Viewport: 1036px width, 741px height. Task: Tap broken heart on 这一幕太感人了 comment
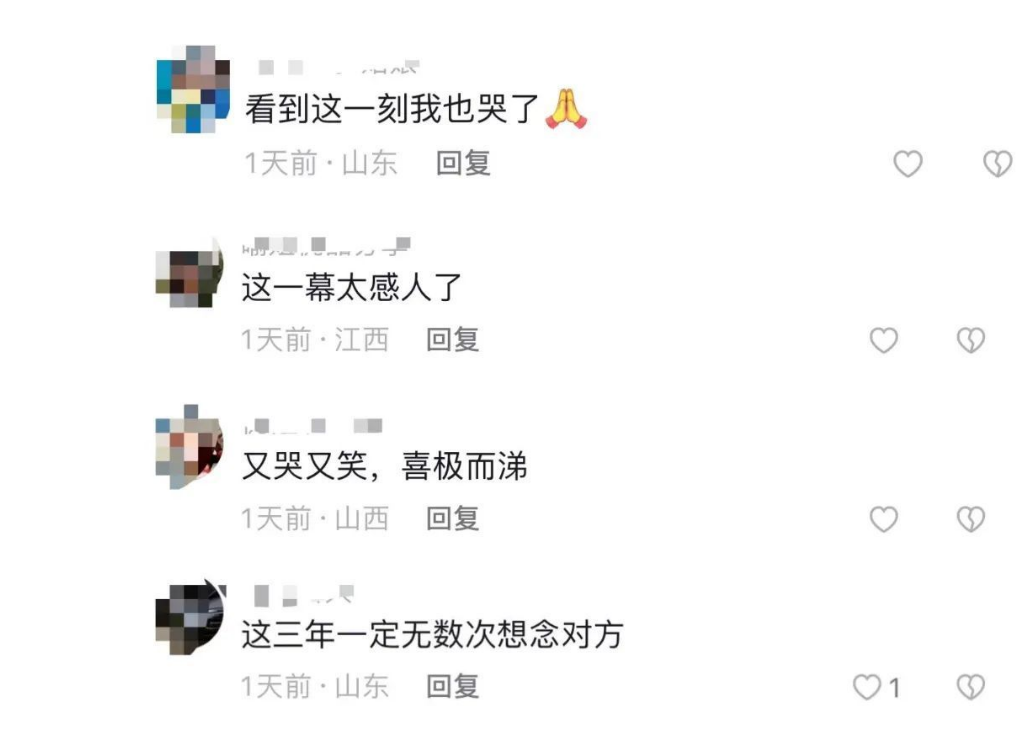(x=971, y=340)
